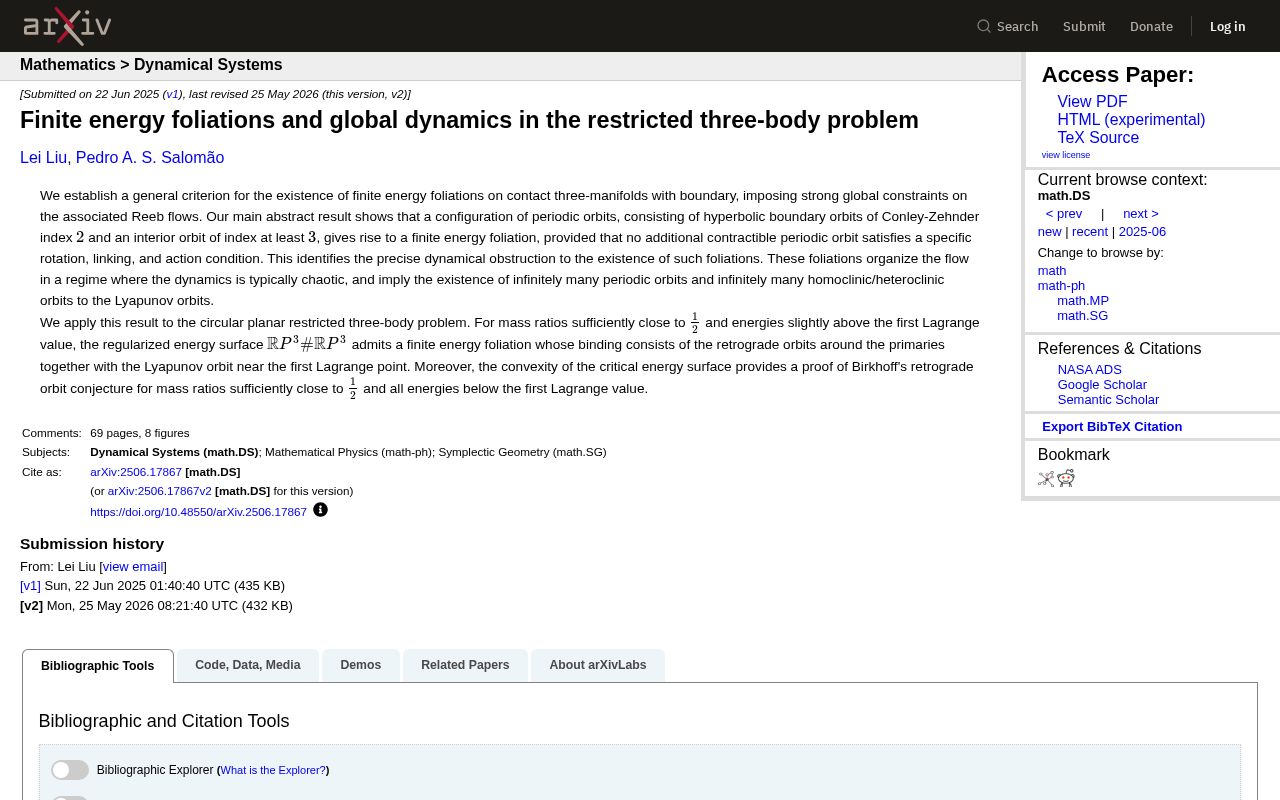Click Submit in header
This screenshot has height=800, width=1280.
(1084, 26)
